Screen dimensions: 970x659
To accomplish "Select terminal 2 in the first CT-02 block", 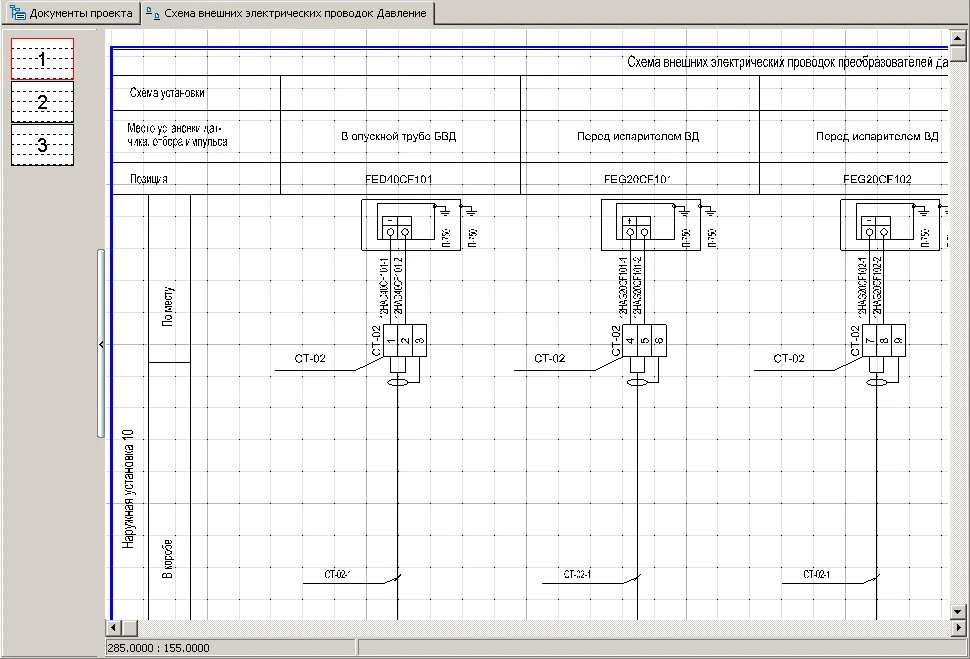I will click(x=405, y=342).
